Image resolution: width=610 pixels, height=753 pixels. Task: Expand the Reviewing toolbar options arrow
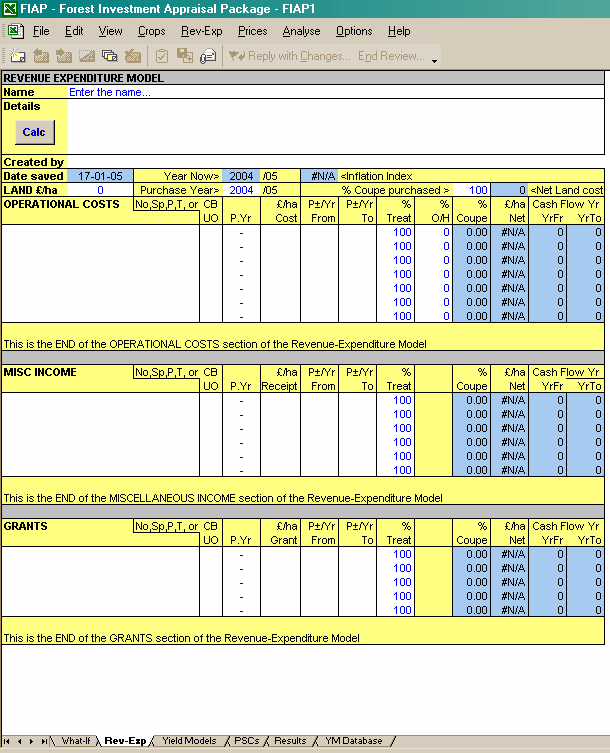click(x=435, y=60)
